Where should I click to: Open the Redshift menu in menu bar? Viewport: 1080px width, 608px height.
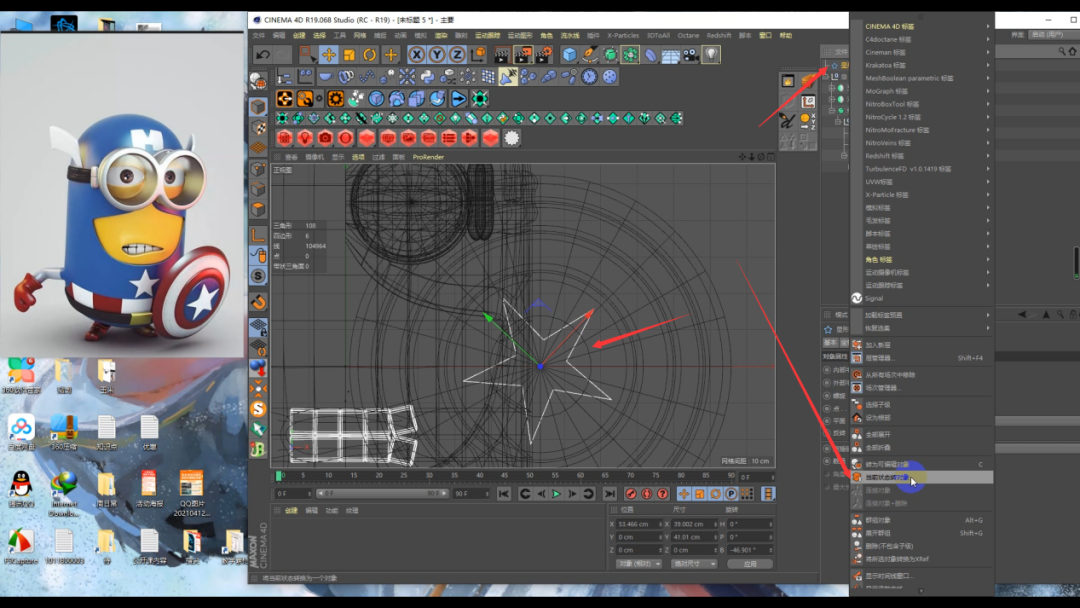(x=718, y=35)
